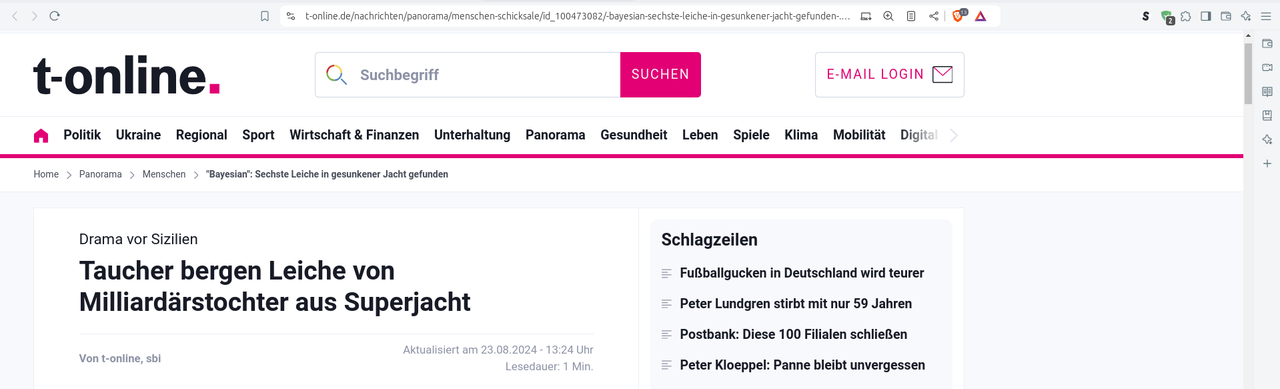
Task: Open Brave Rewards triangle icon
Action: [980, 16]
